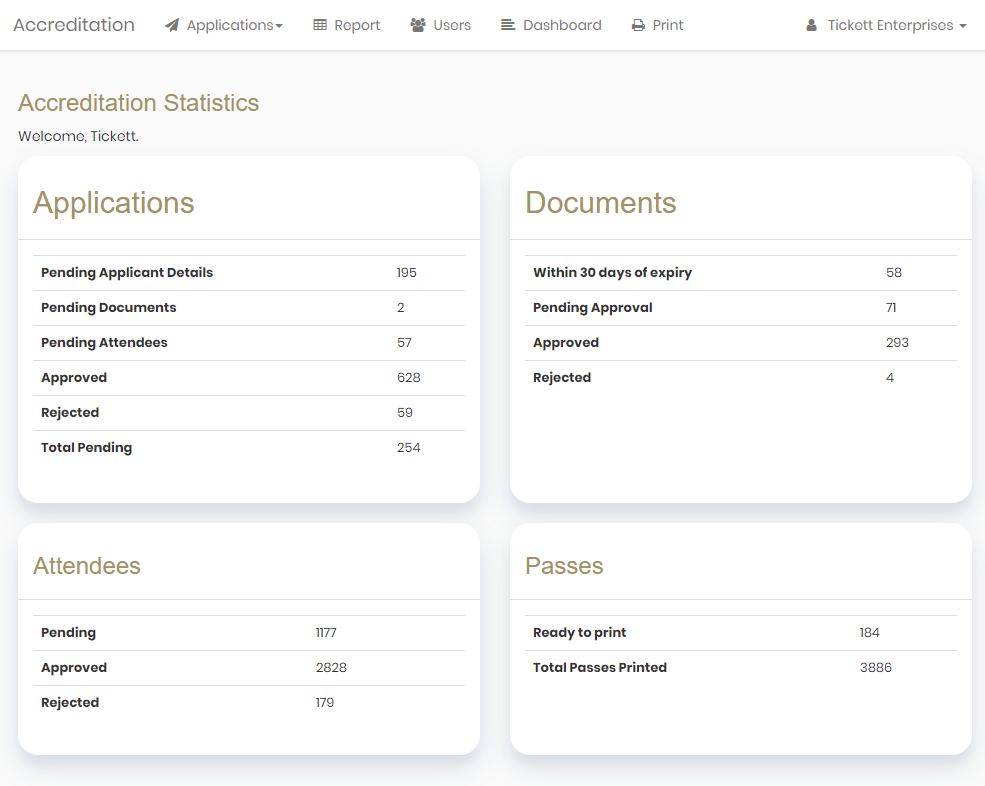Click the Applications Rejected label
The height and width of the screenshot is (786, 985).
[x=70, y=413]
